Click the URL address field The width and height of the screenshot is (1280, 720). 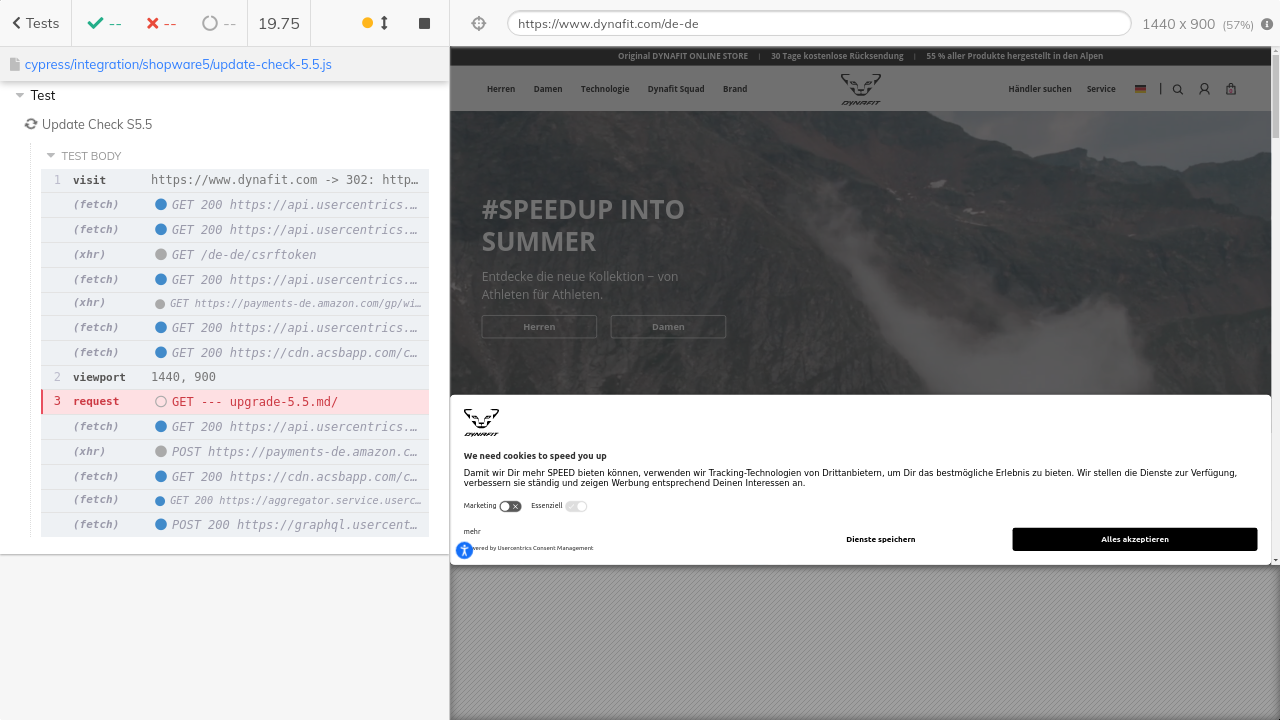(x=818, y=23)
